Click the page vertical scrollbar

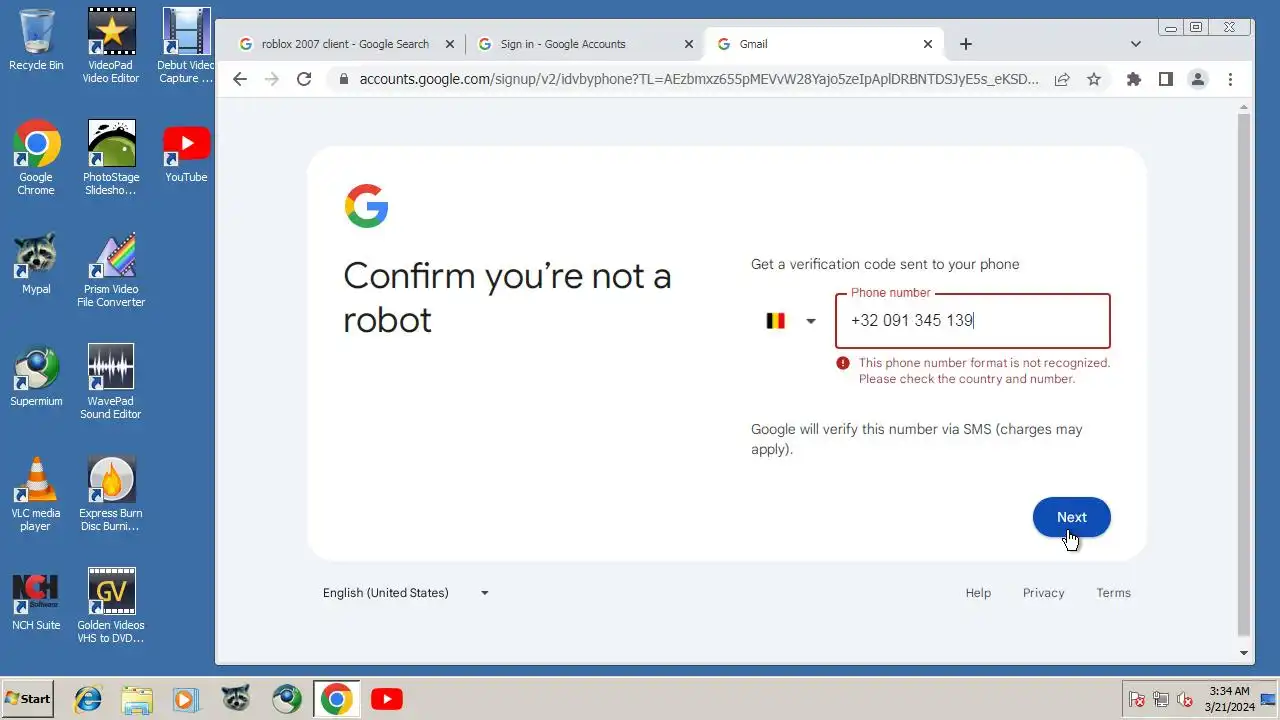(x=1244, y=375)
